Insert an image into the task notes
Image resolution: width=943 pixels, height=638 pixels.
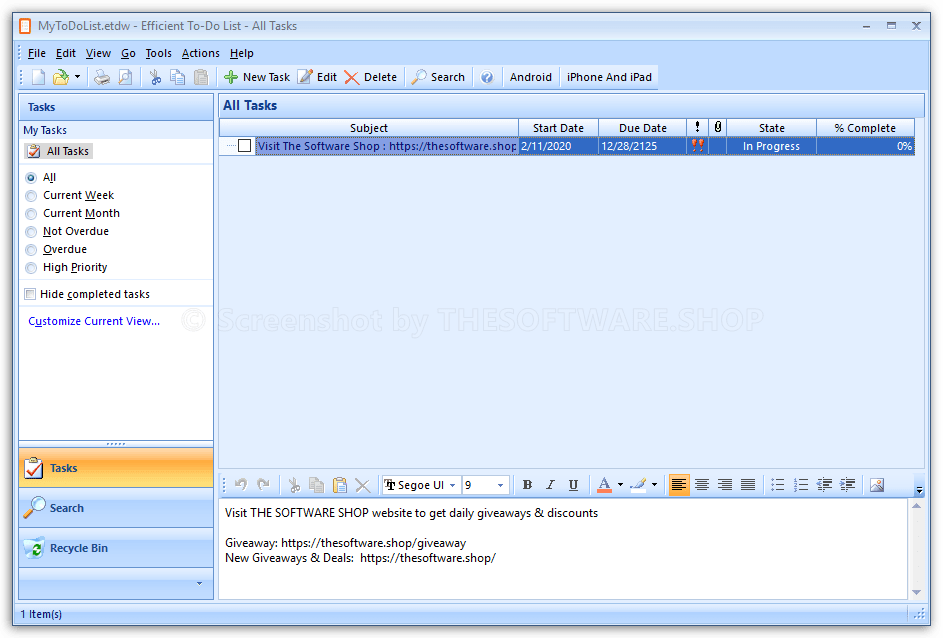coord(876,485)
